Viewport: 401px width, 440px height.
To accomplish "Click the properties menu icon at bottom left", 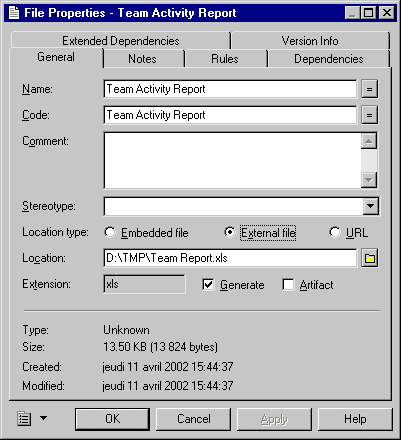I will 24,419.
